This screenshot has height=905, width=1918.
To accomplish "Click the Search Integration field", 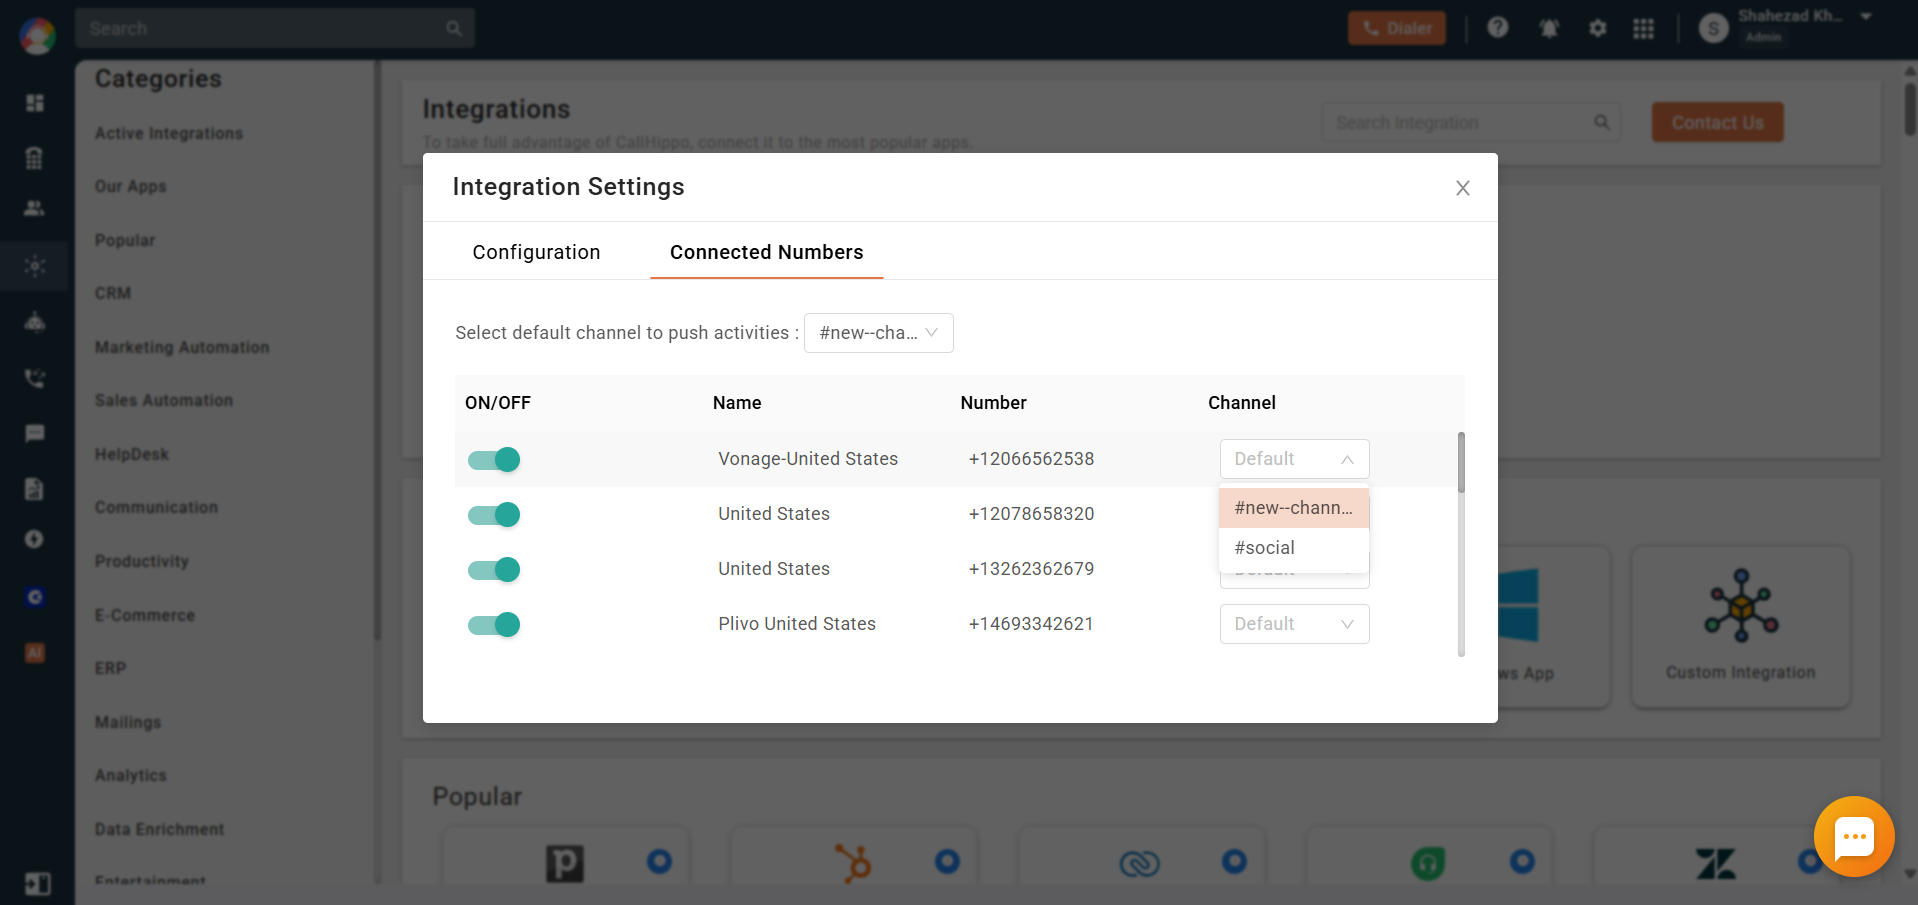I will point(1471,122).
